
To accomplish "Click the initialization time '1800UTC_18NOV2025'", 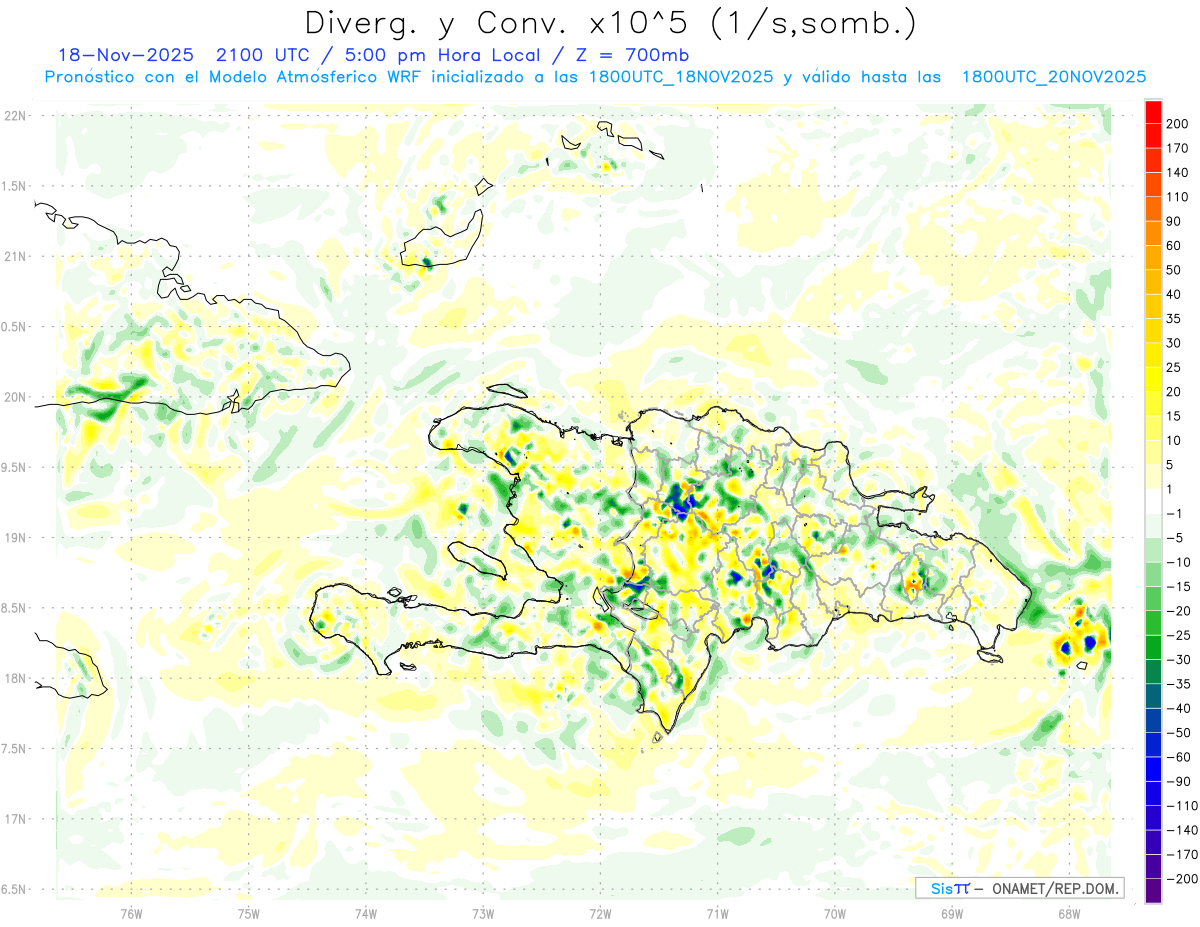I will (x=682, y=77).
